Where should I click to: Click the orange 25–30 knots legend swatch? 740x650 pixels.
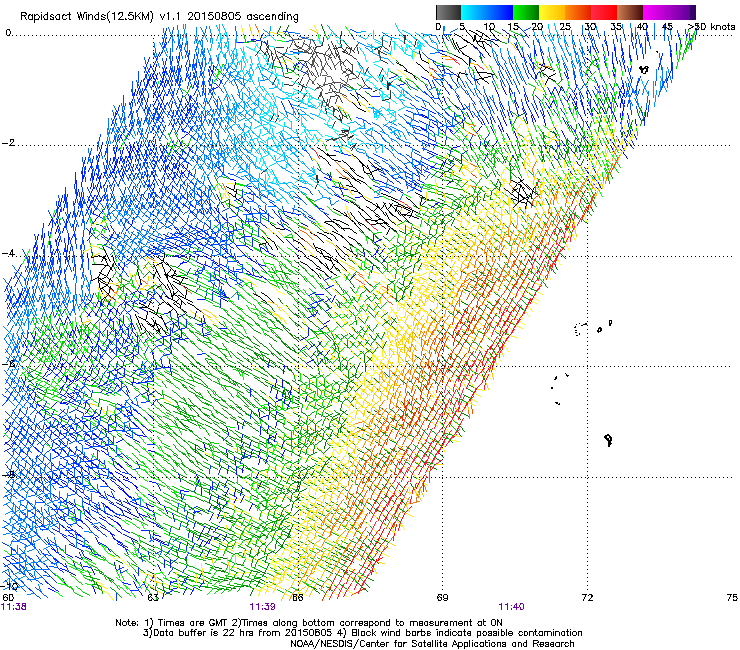tap(578, 12)
